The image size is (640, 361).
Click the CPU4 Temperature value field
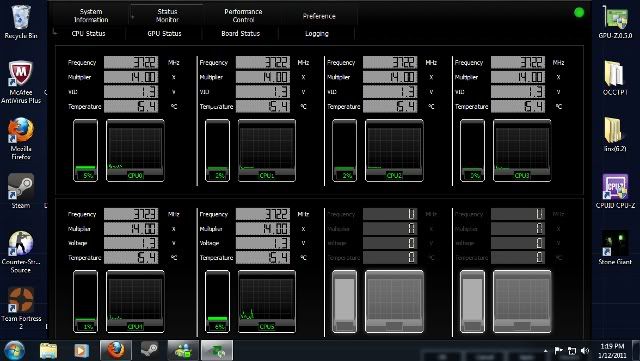tap(131, 257)
